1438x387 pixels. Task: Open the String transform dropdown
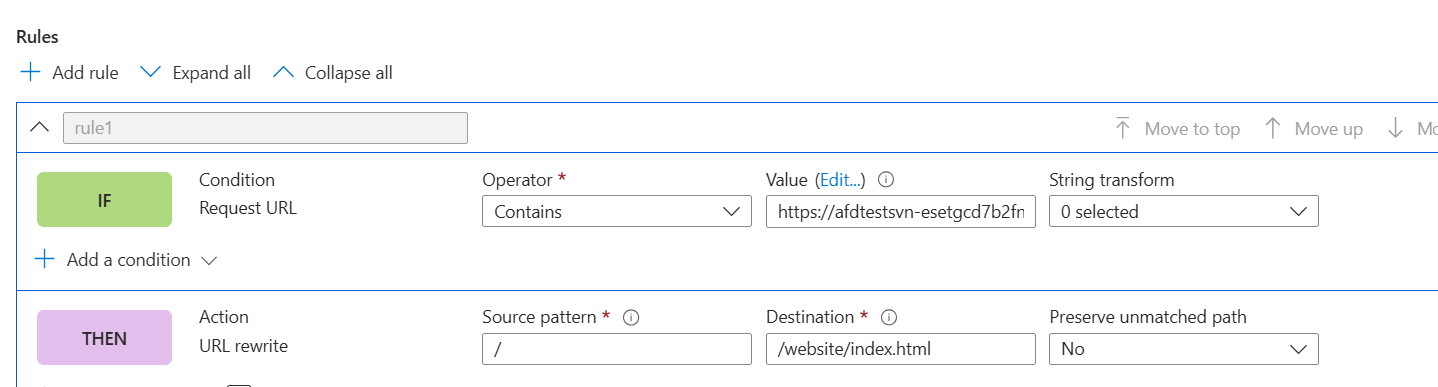(1183, 211)
